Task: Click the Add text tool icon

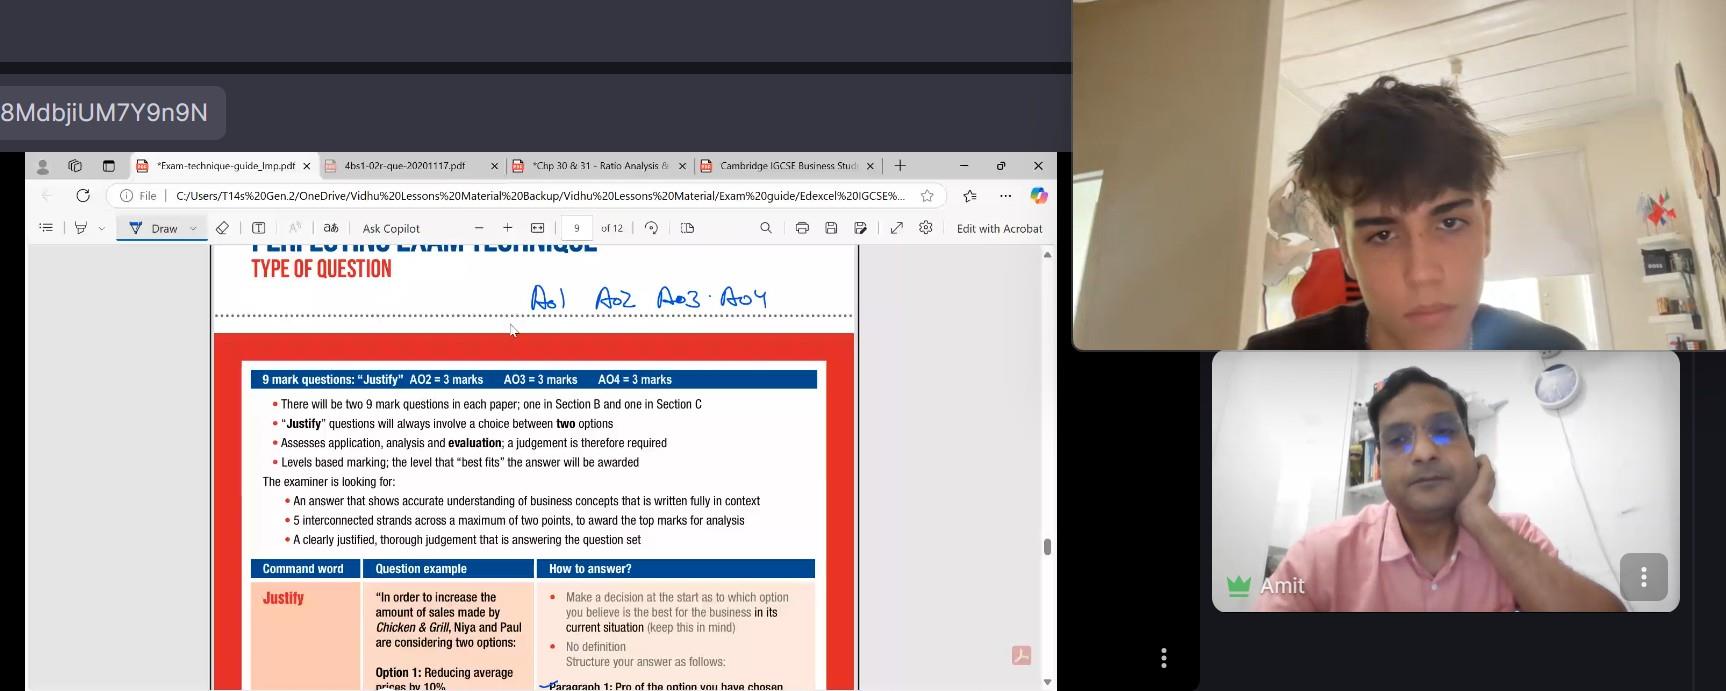Action: coord(258,228)
